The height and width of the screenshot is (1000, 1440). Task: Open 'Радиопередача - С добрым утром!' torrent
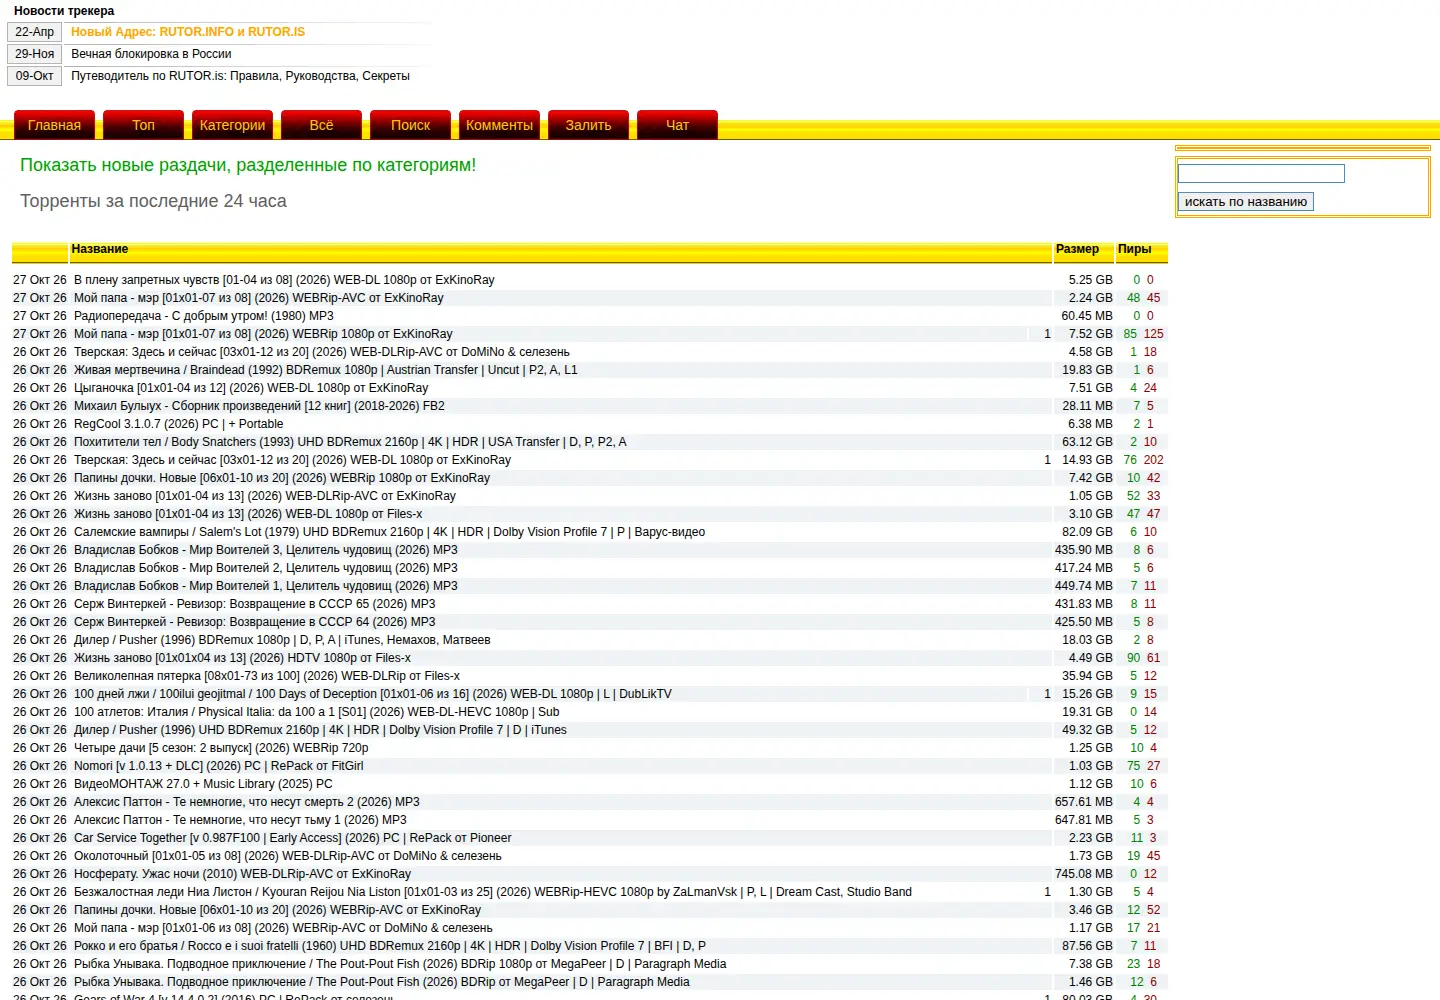pos(204,316)
